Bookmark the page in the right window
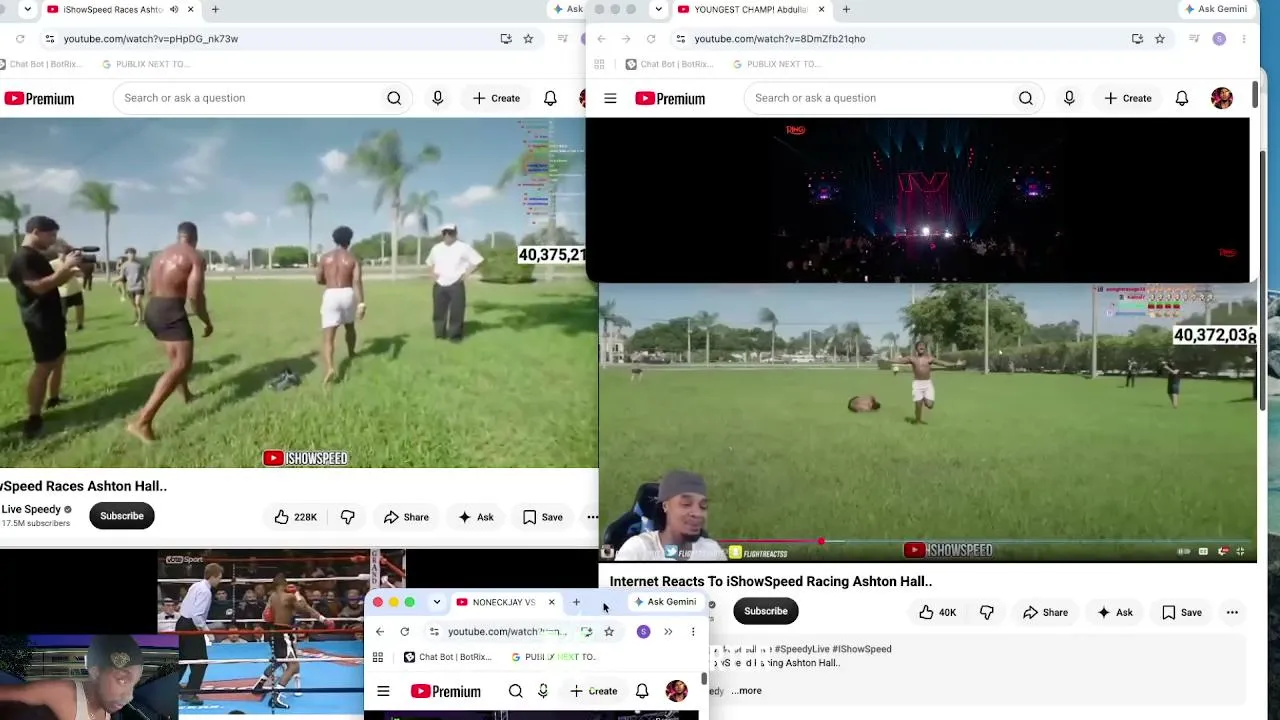 1160,39
